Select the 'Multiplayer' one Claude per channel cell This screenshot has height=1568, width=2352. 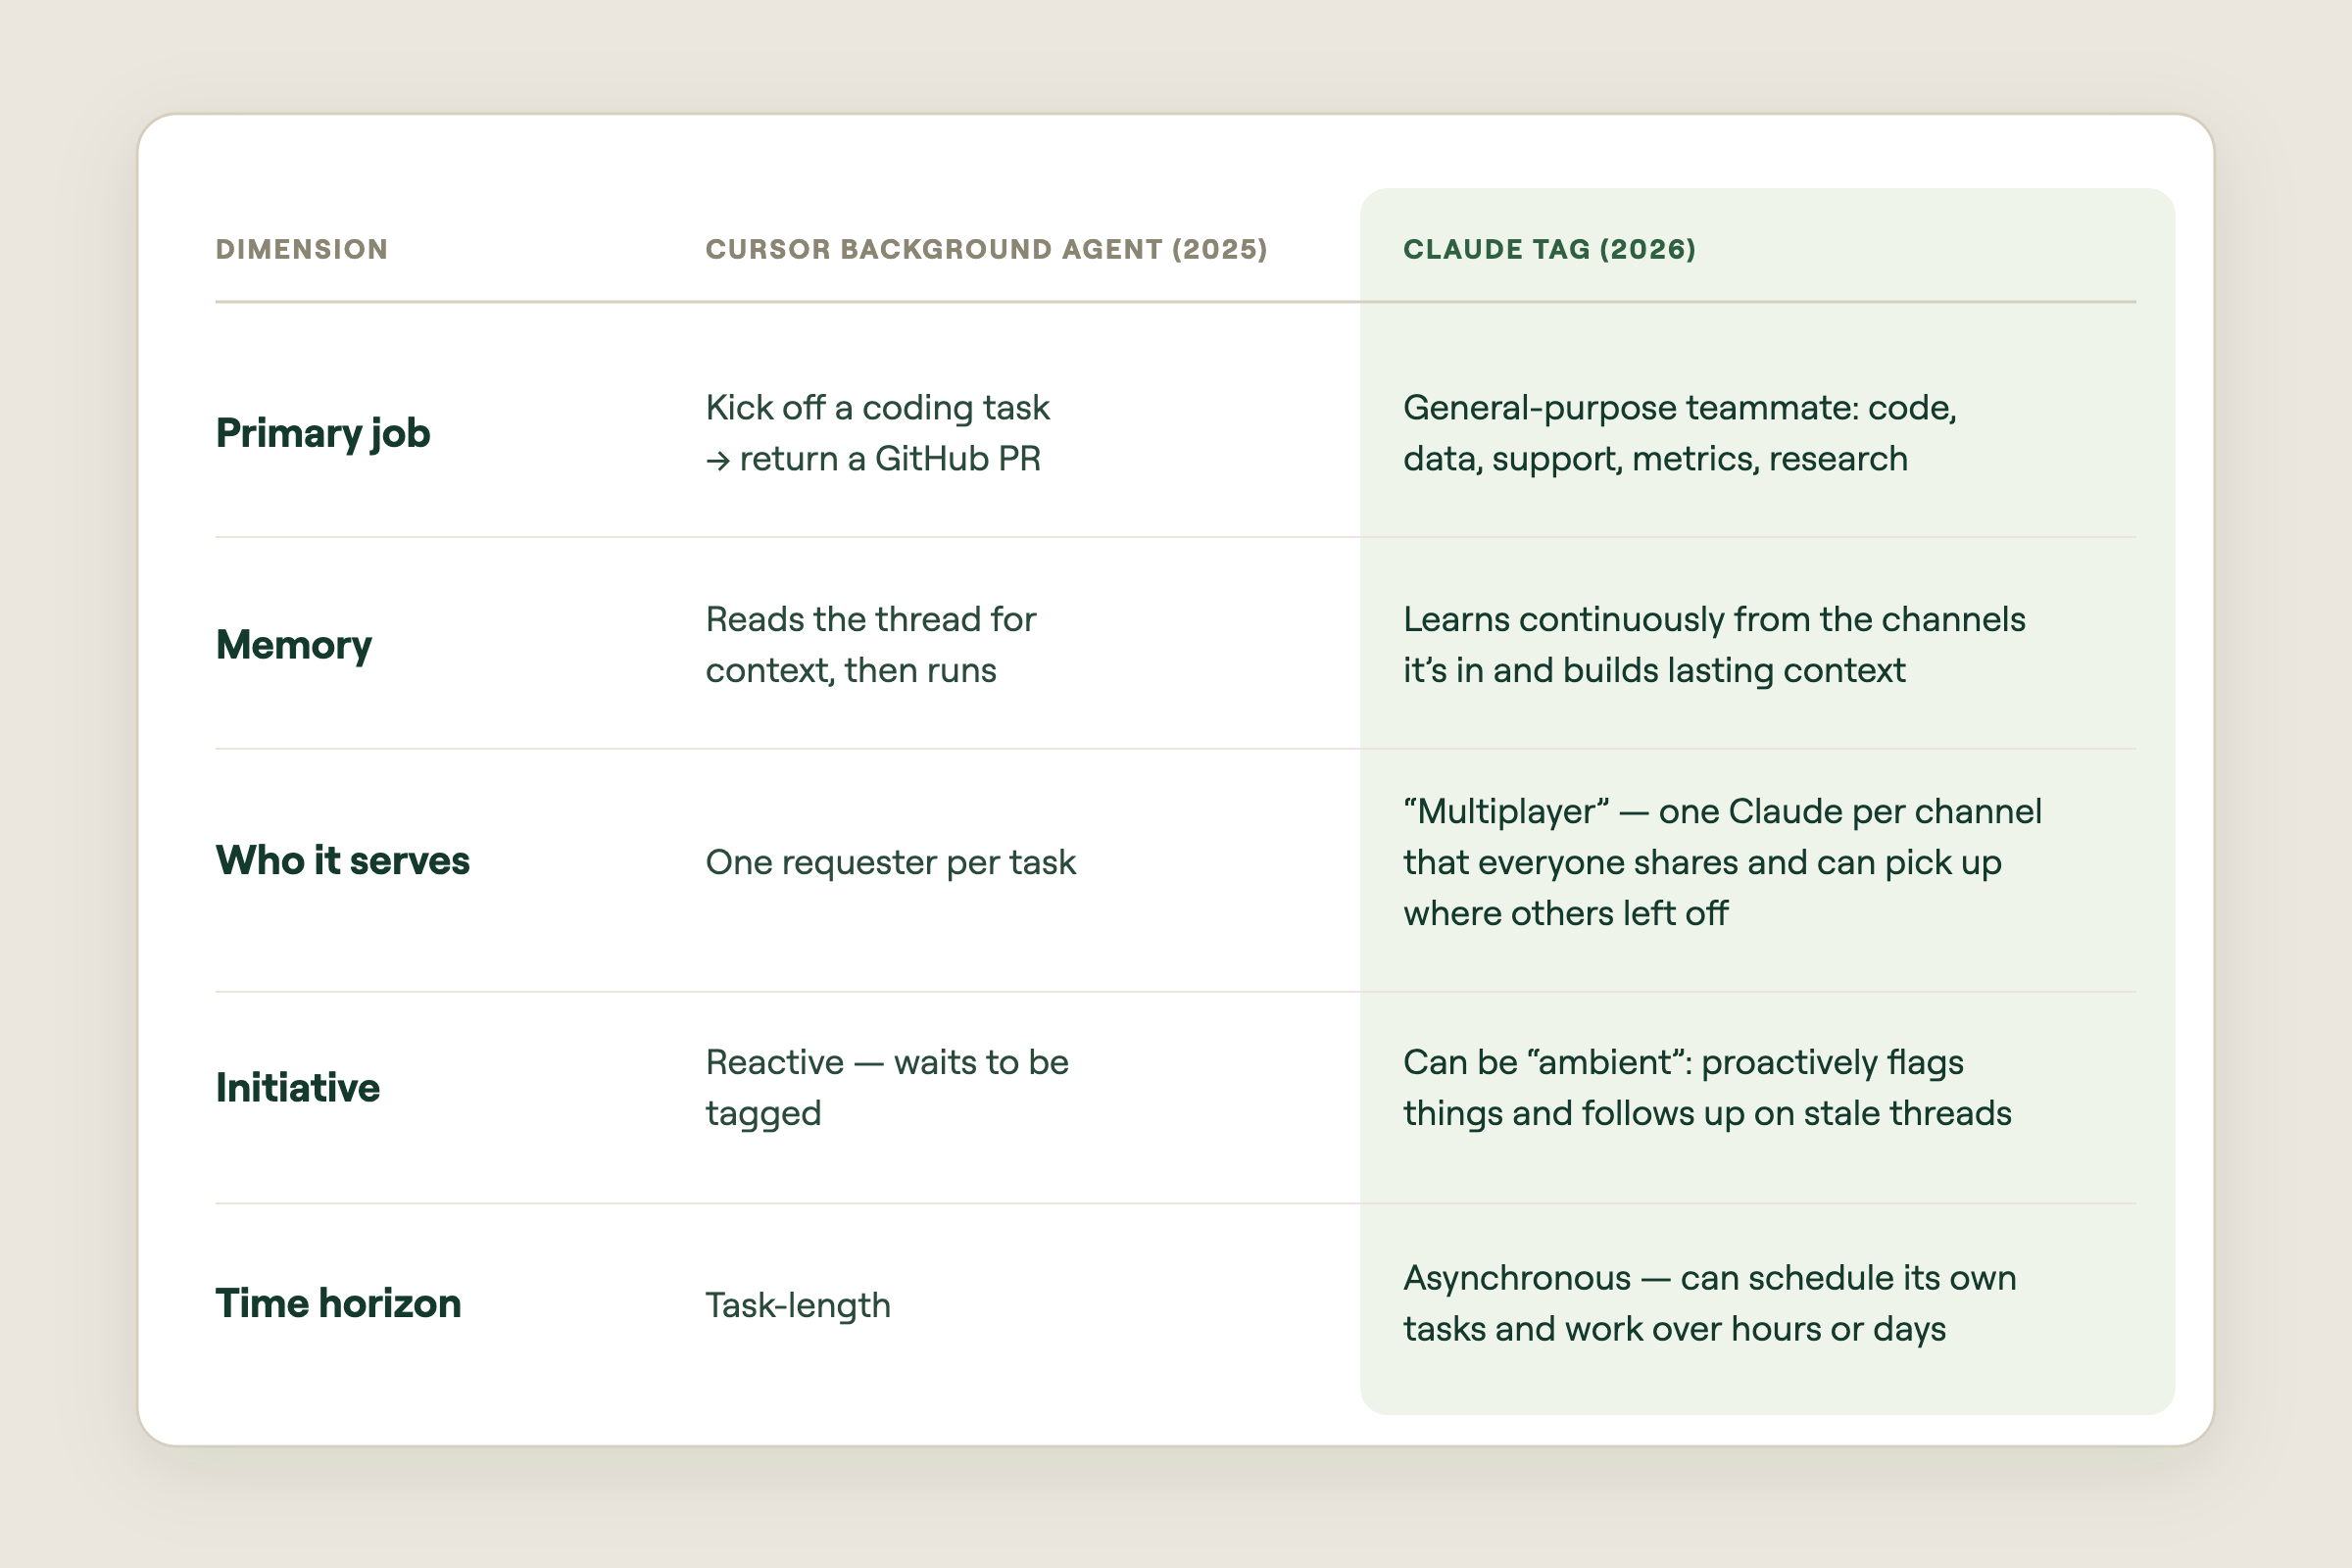pyautogui.click(x=1722, y=862)
